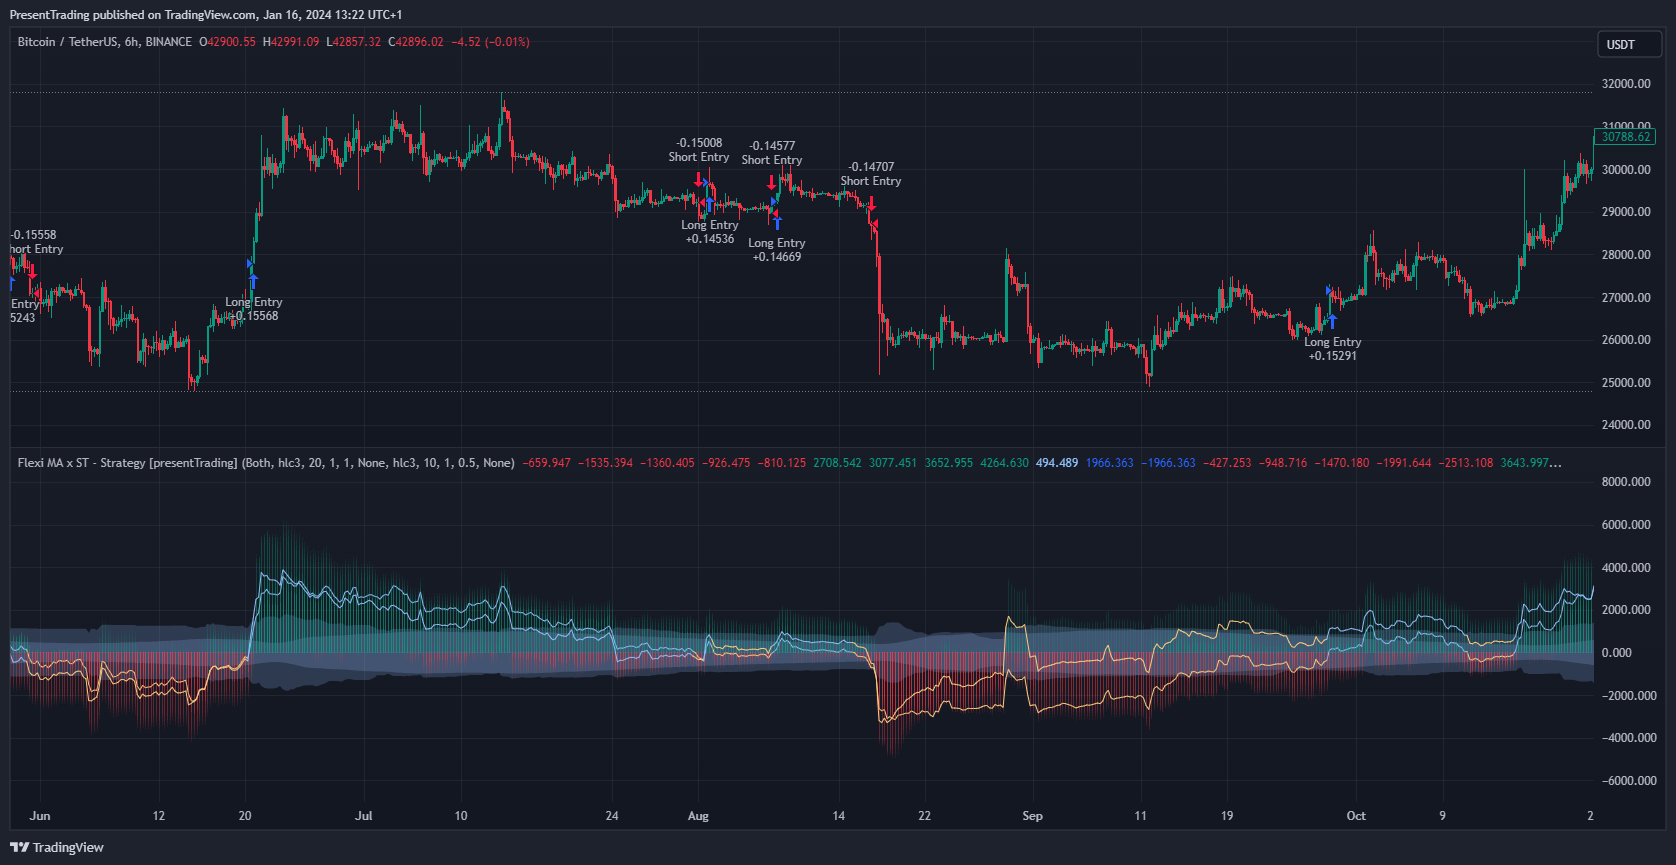Click the indicator value -2513.108

(1465, 463)
